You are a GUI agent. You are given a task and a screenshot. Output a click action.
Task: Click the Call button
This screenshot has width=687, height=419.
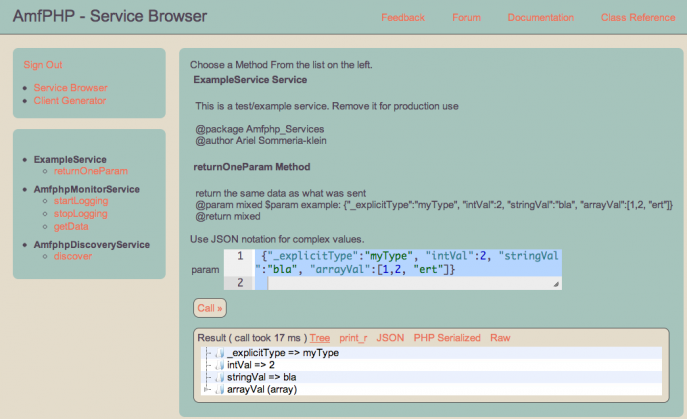coord(210,308)
